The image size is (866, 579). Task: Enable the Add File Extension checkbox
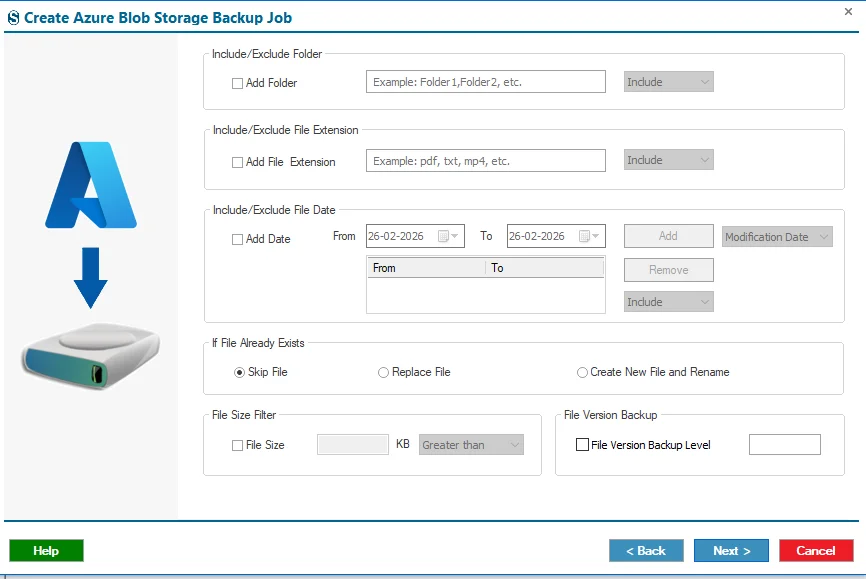pyautogui.click(x=237, y=162)
